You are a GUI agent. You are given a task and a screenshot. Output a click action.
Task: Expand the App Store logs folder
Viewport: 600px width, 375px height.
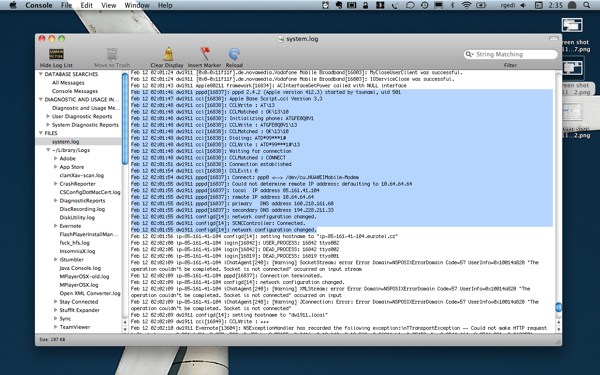tap(55, 166)
